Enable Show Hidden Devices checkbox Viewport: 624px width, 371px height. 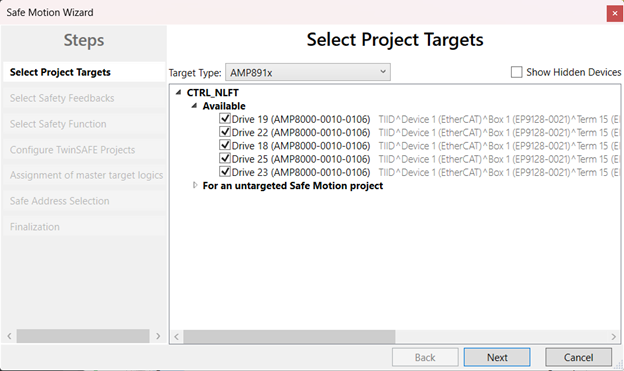click(517, 72)
